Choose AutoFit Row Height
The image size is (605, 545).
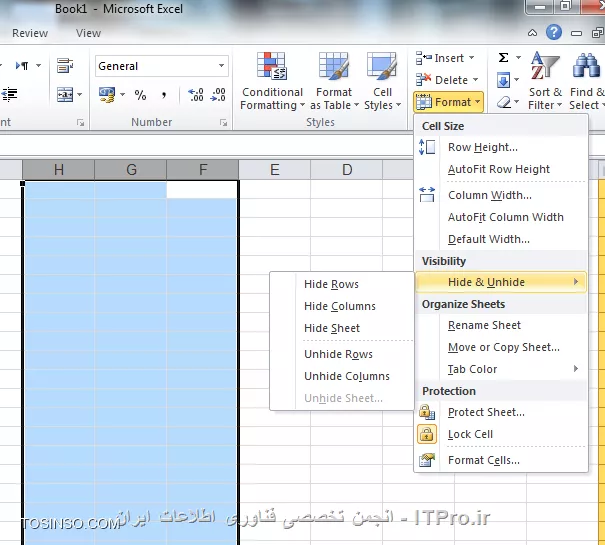click(x=501, y=169)
